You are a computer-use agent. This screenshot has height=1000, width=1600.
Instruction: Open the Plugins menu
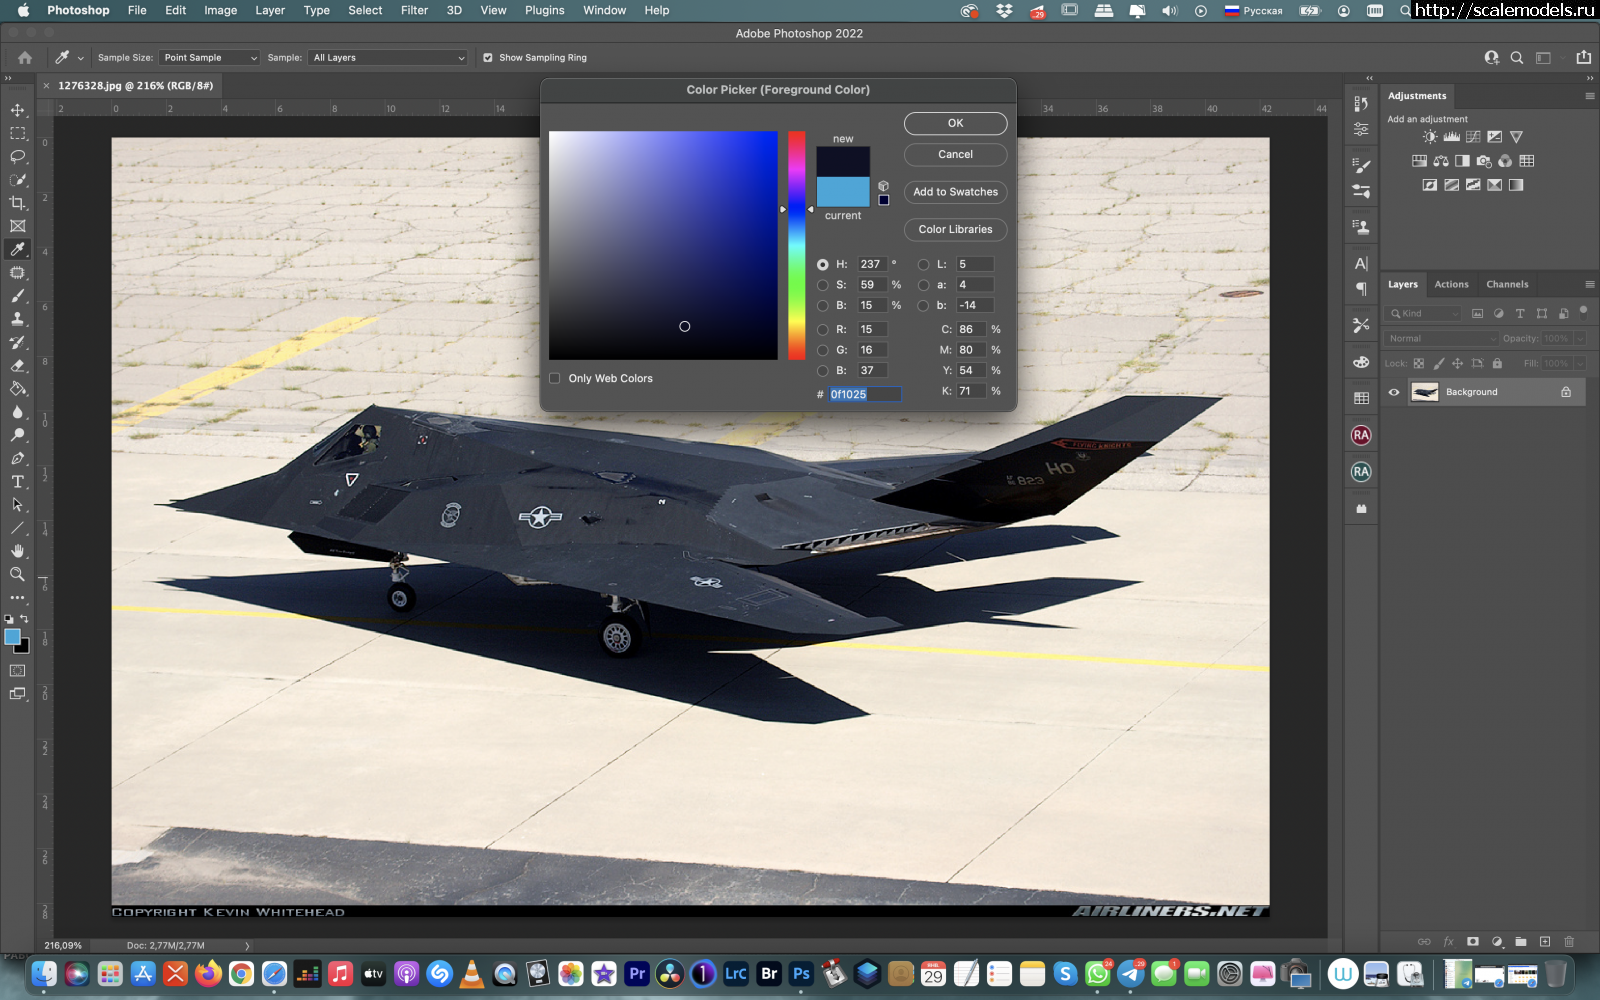click(544, 10)
